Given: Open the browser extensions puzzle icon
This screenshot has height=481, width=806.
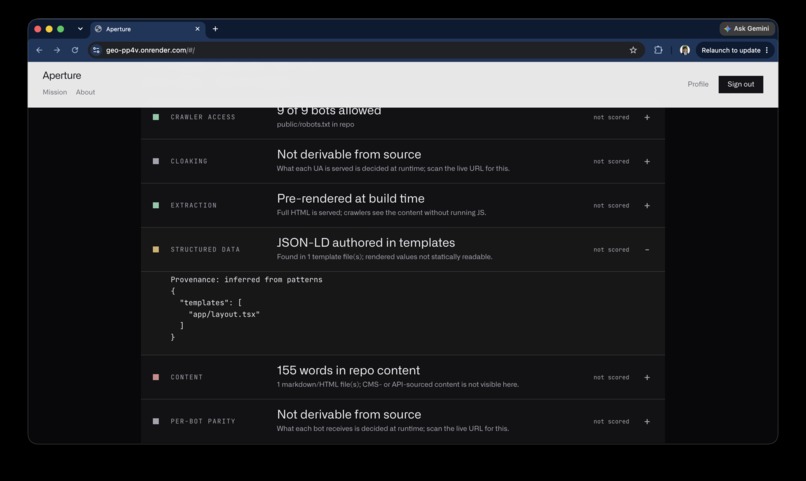Looking at the screenshot, I should [x=658, y=50].
